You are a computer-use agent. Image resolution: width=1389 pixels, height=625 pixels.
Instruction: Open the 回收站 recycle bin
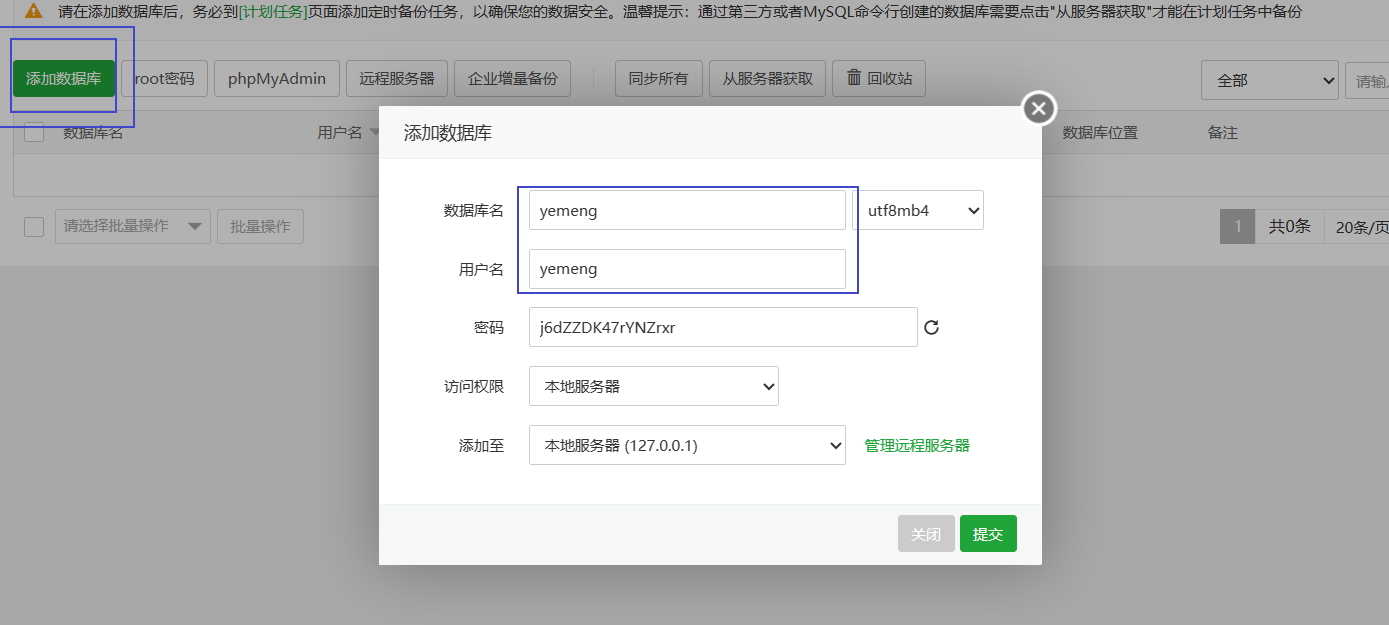[879, 78]
